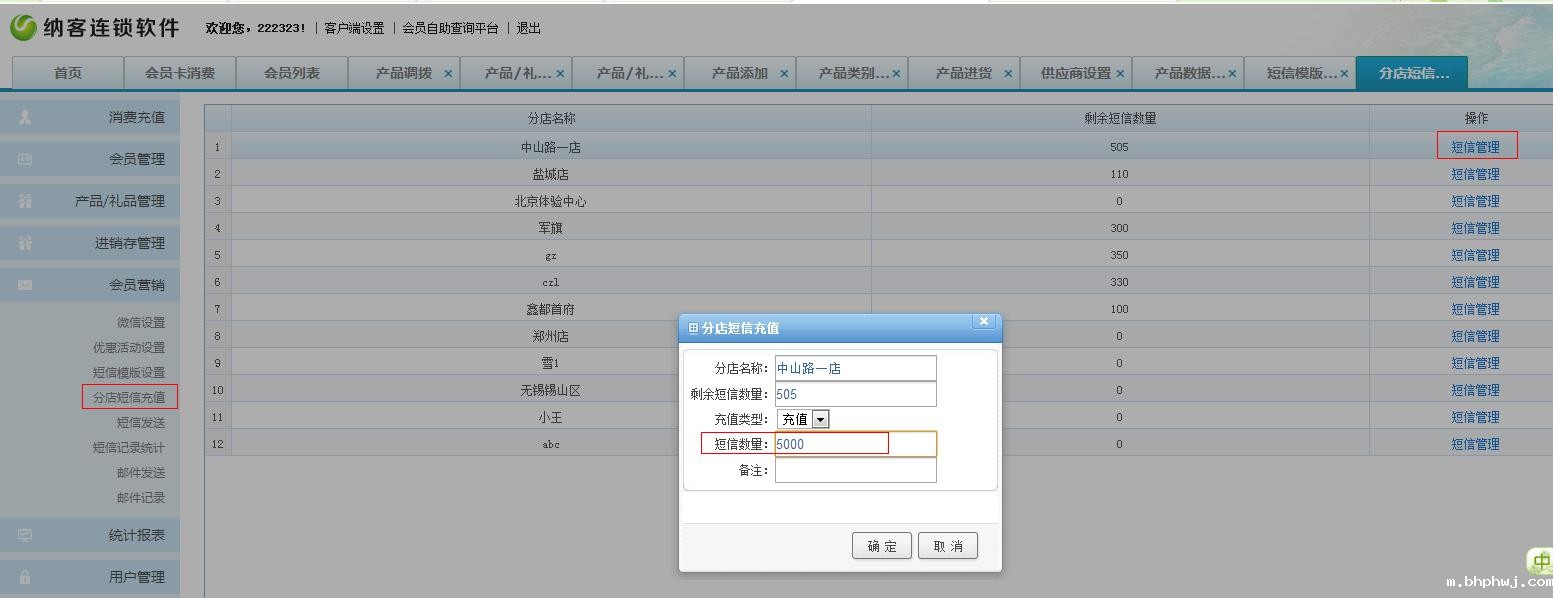1553x598 pixels.
Task: Close the 供应商设置 tab with its x
Action: 1120,73
